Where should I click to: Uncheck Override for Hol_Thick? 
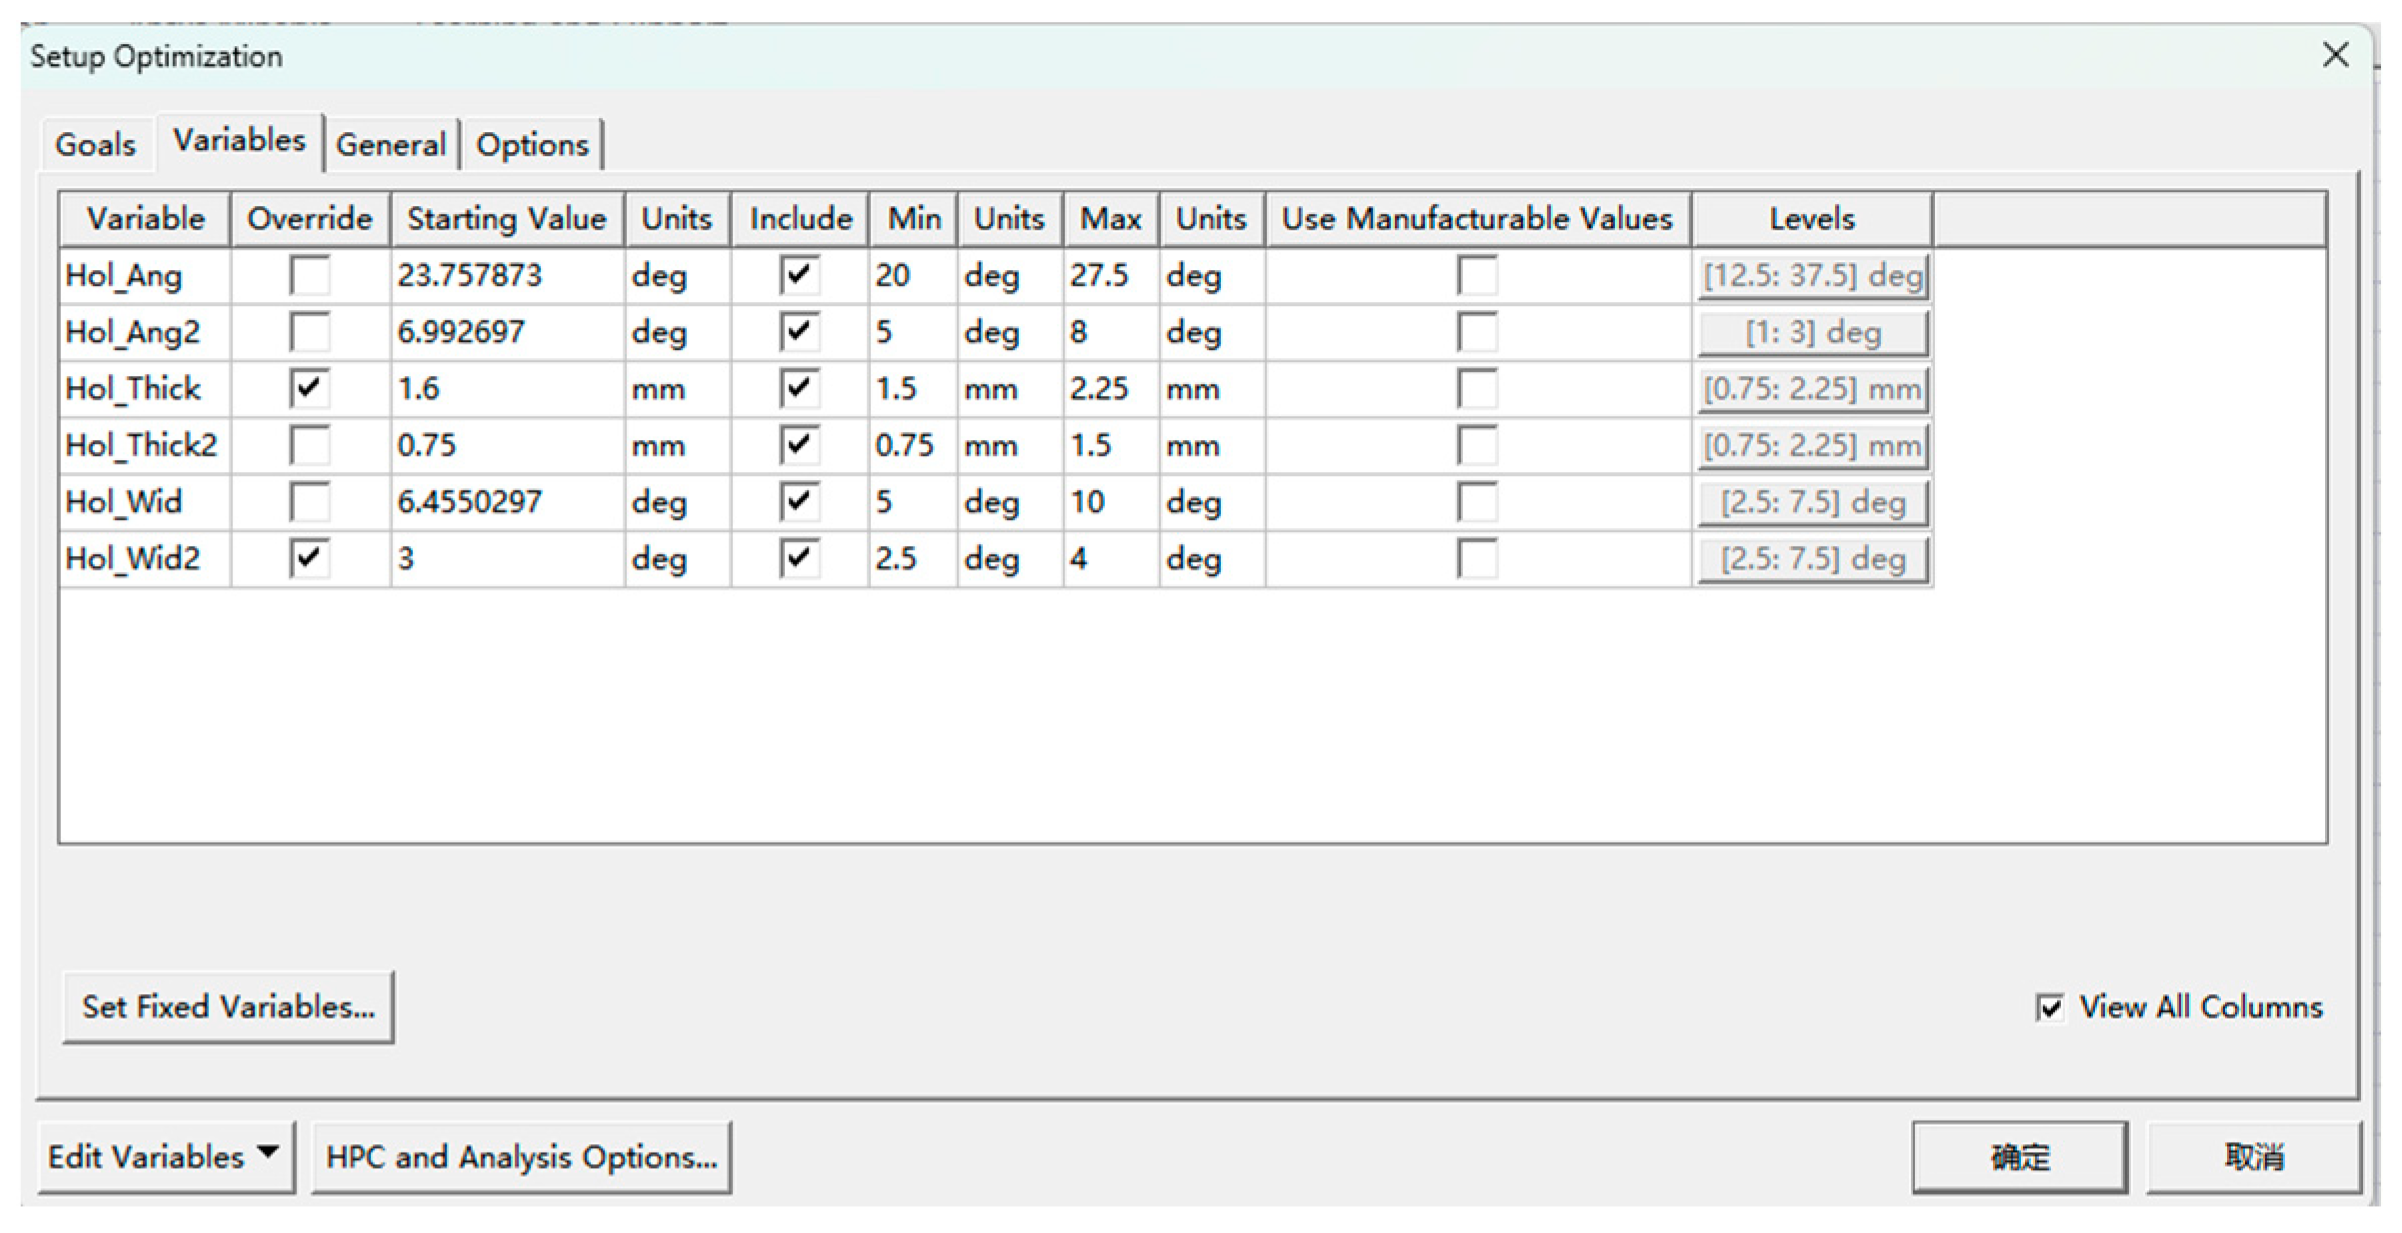click(x=309, y=388)
